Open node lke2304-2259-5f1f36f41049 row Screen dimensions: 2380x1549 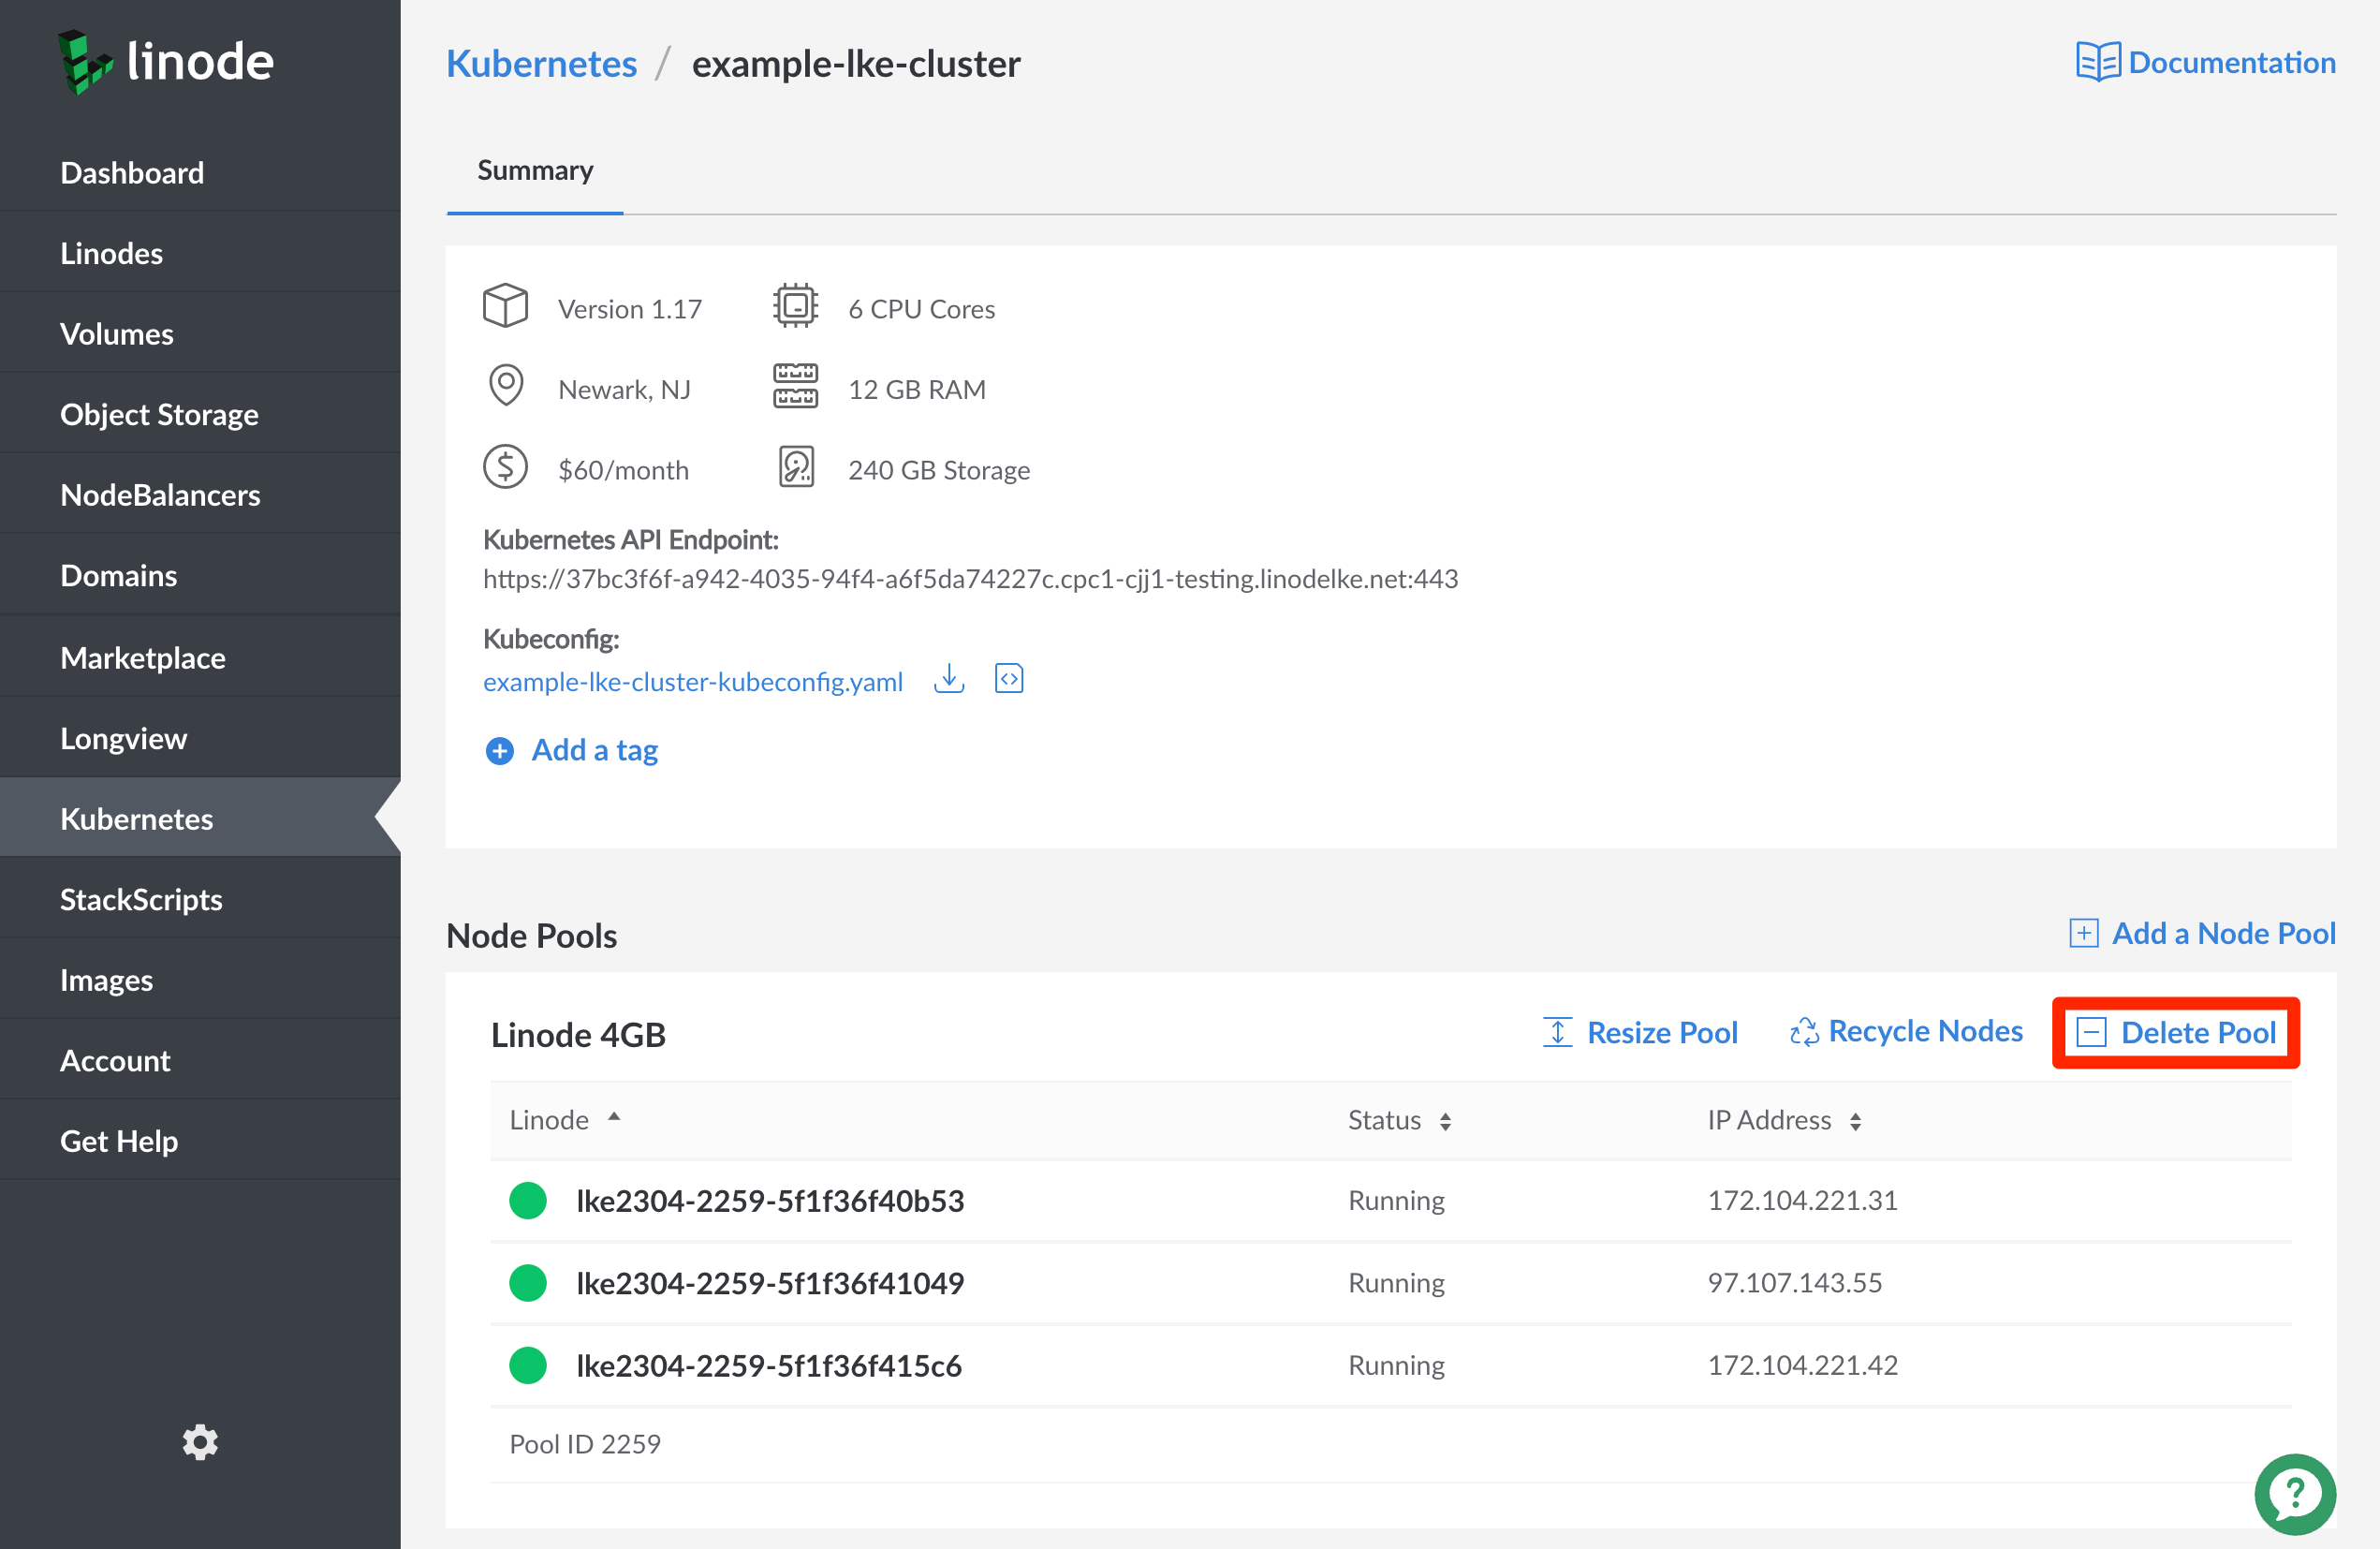(770, 1283)
